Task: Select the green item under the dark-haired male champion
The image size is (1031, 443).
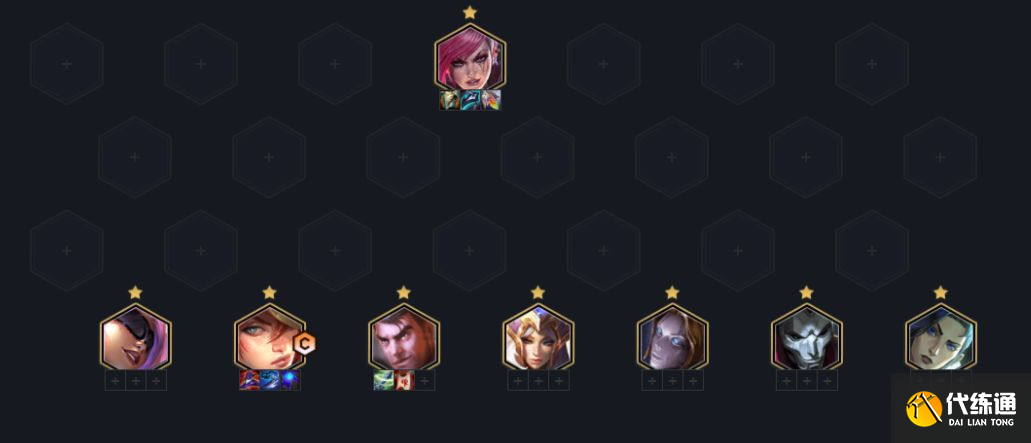Action: click(x=383, y=381)
